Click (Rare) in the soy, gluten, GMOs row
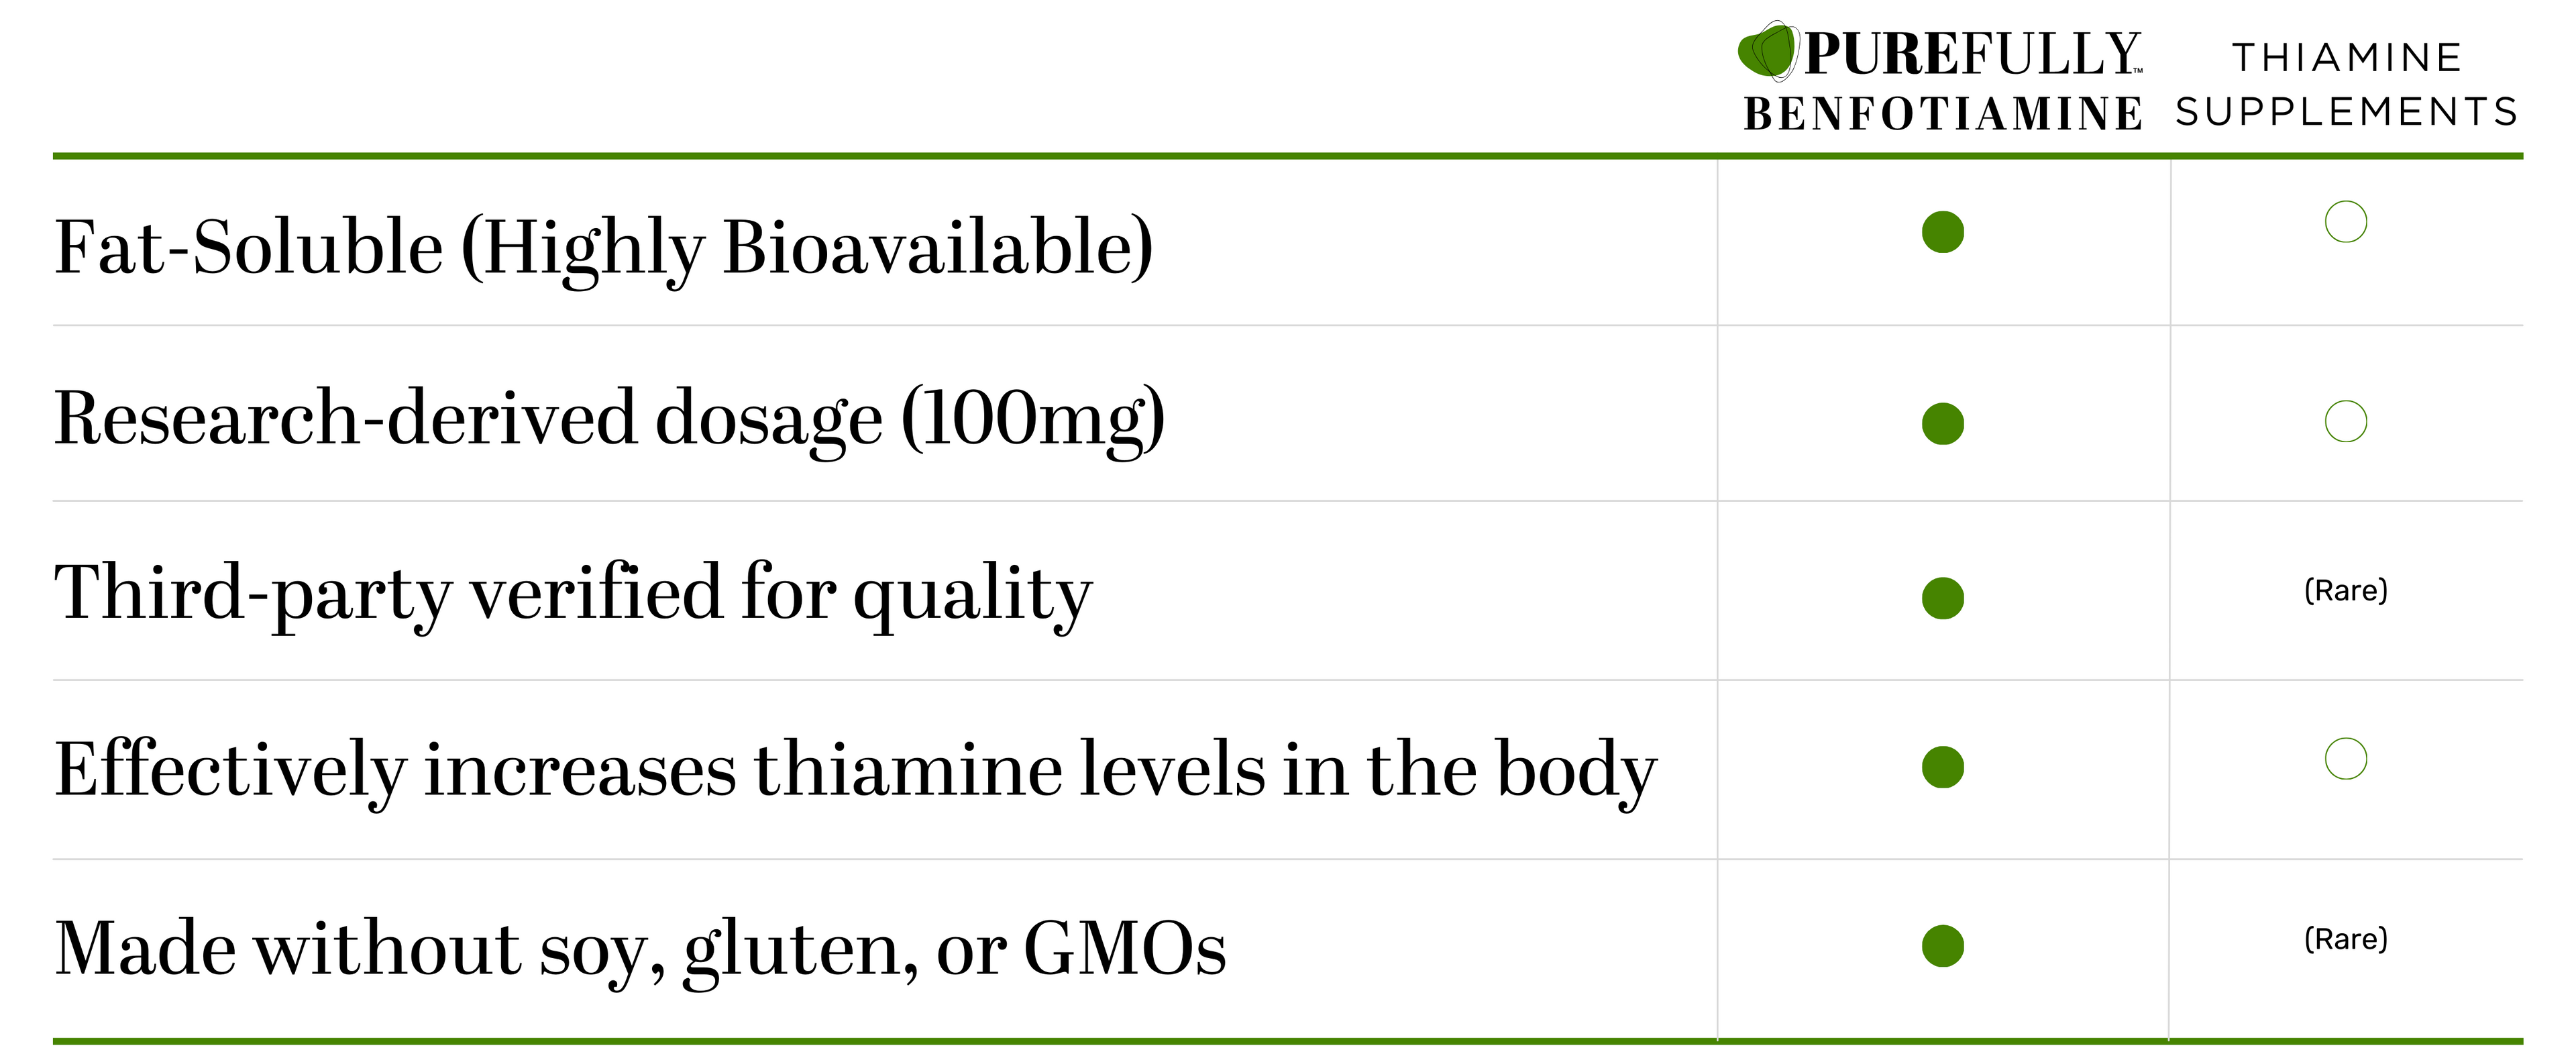 (2345, 939)
